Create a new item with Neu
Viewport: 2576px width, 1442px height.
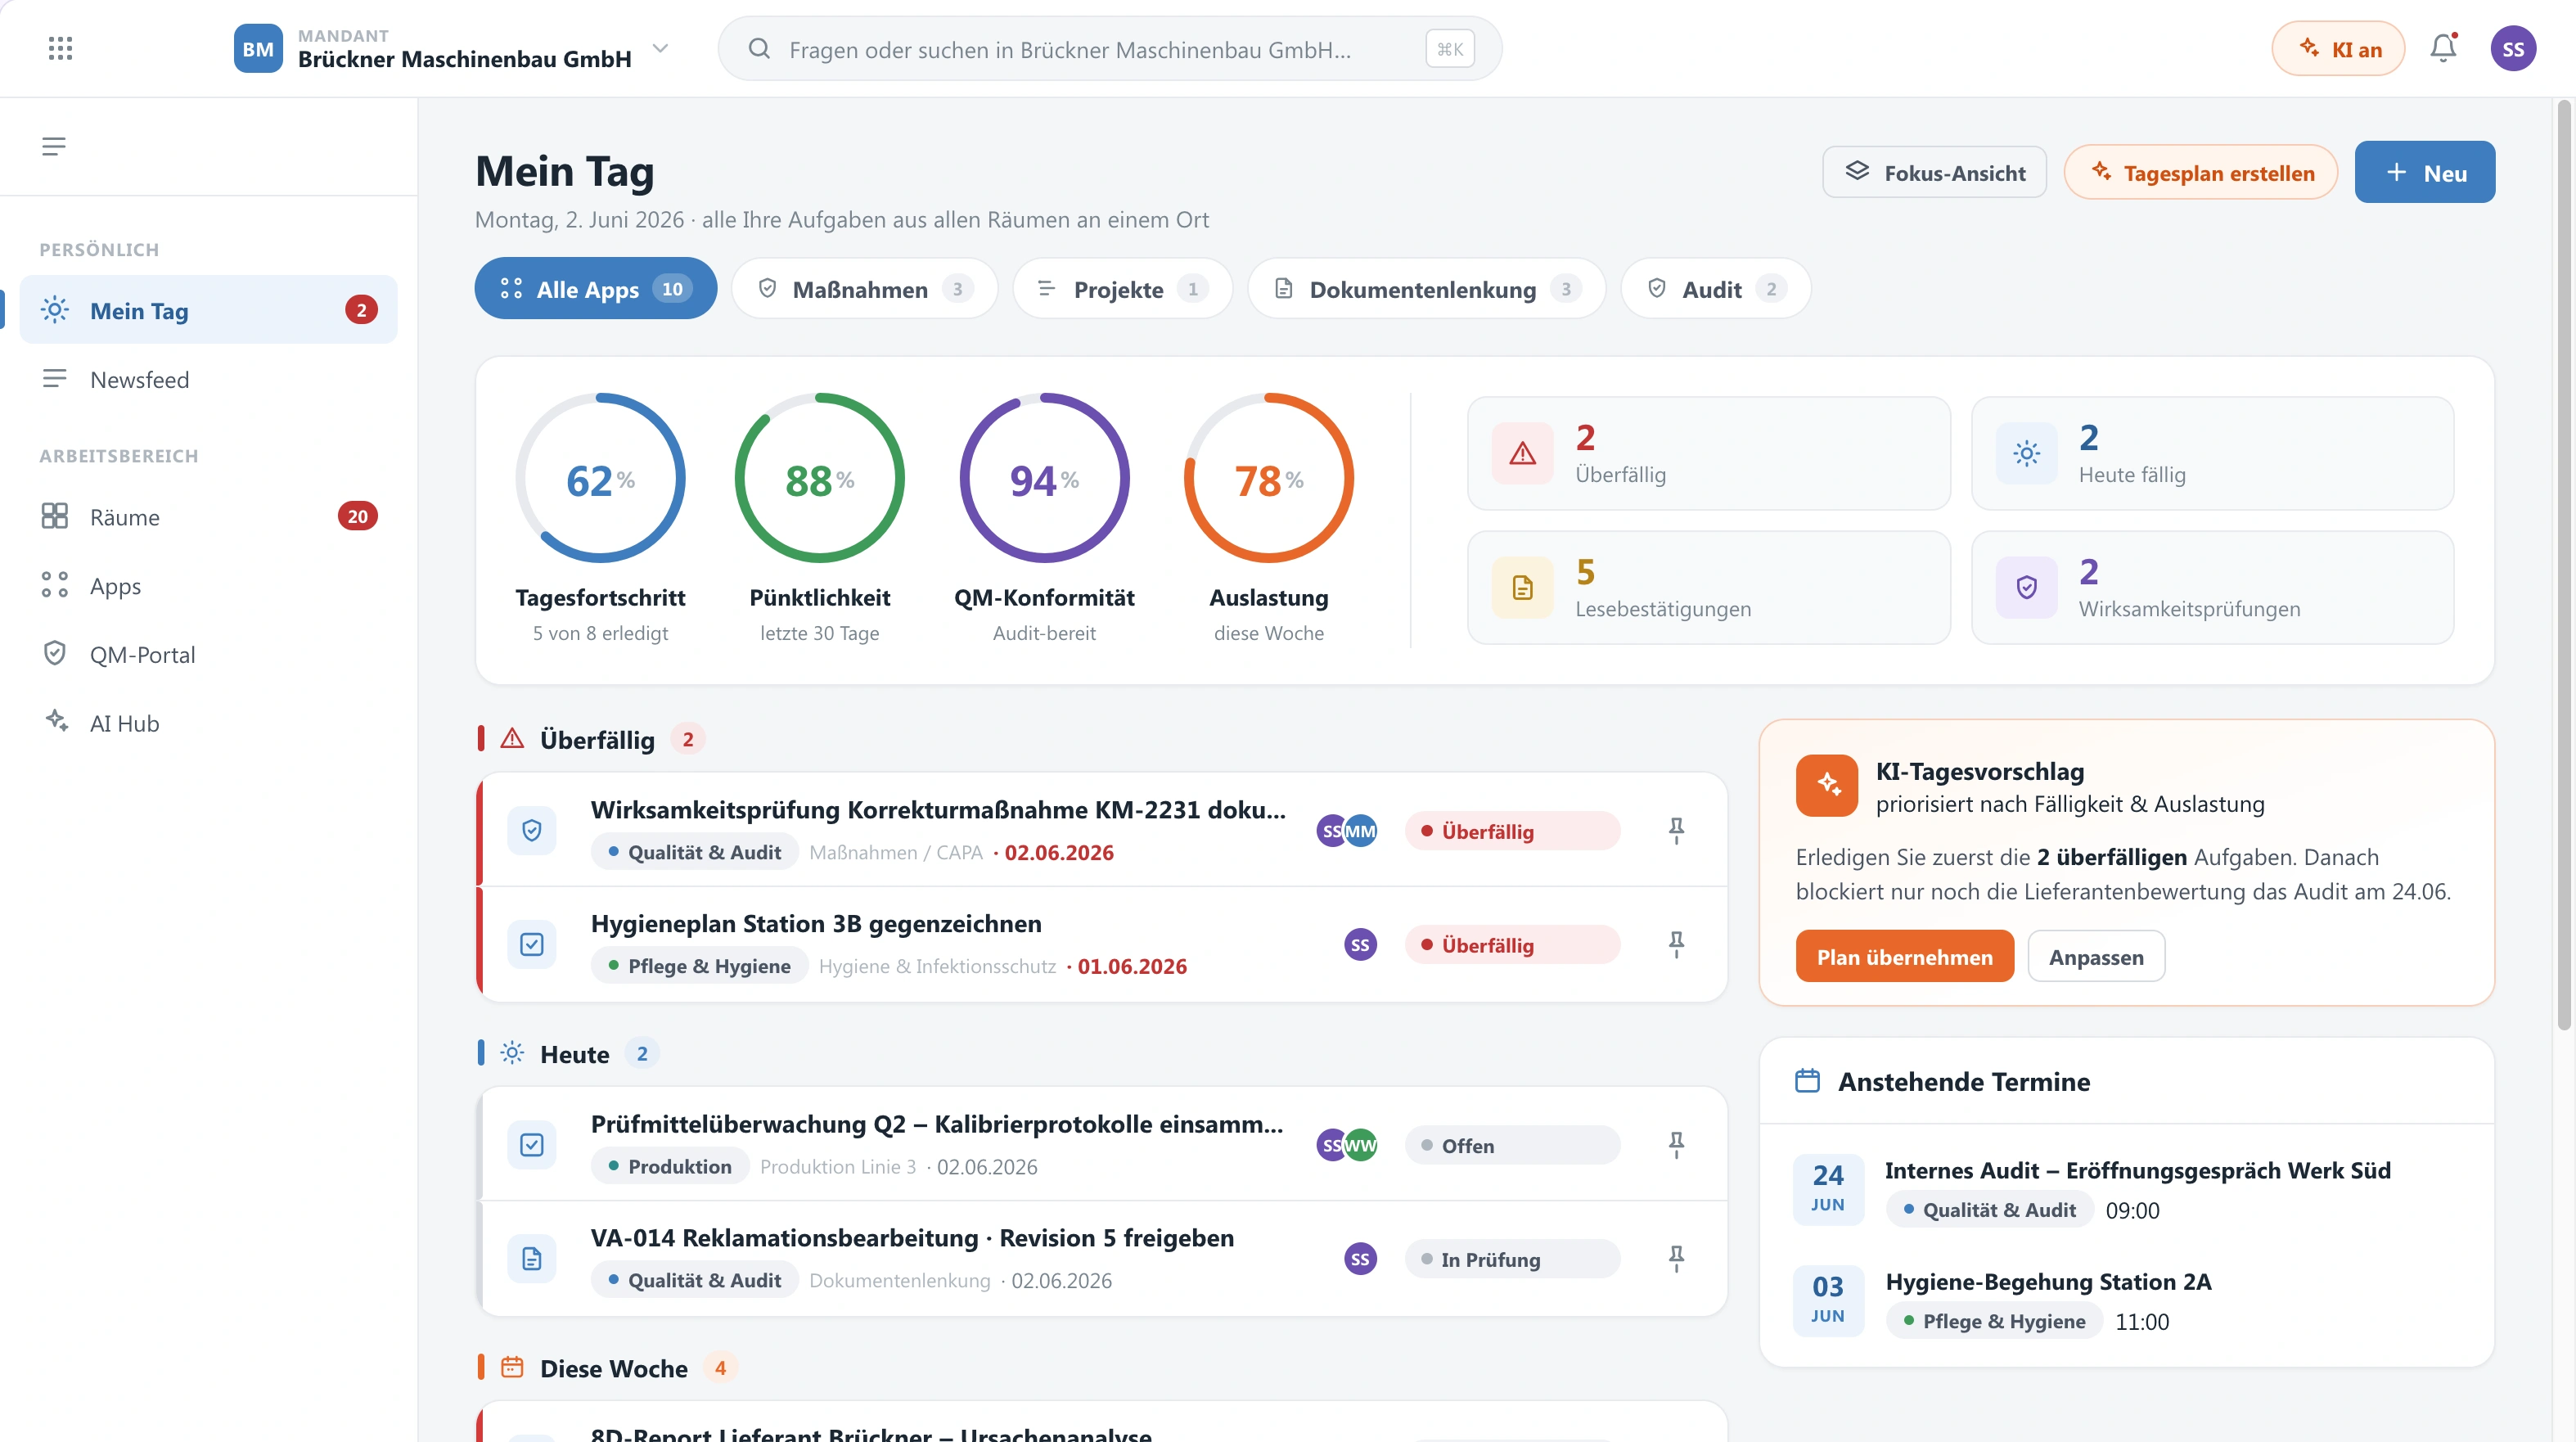[2424, 172]
